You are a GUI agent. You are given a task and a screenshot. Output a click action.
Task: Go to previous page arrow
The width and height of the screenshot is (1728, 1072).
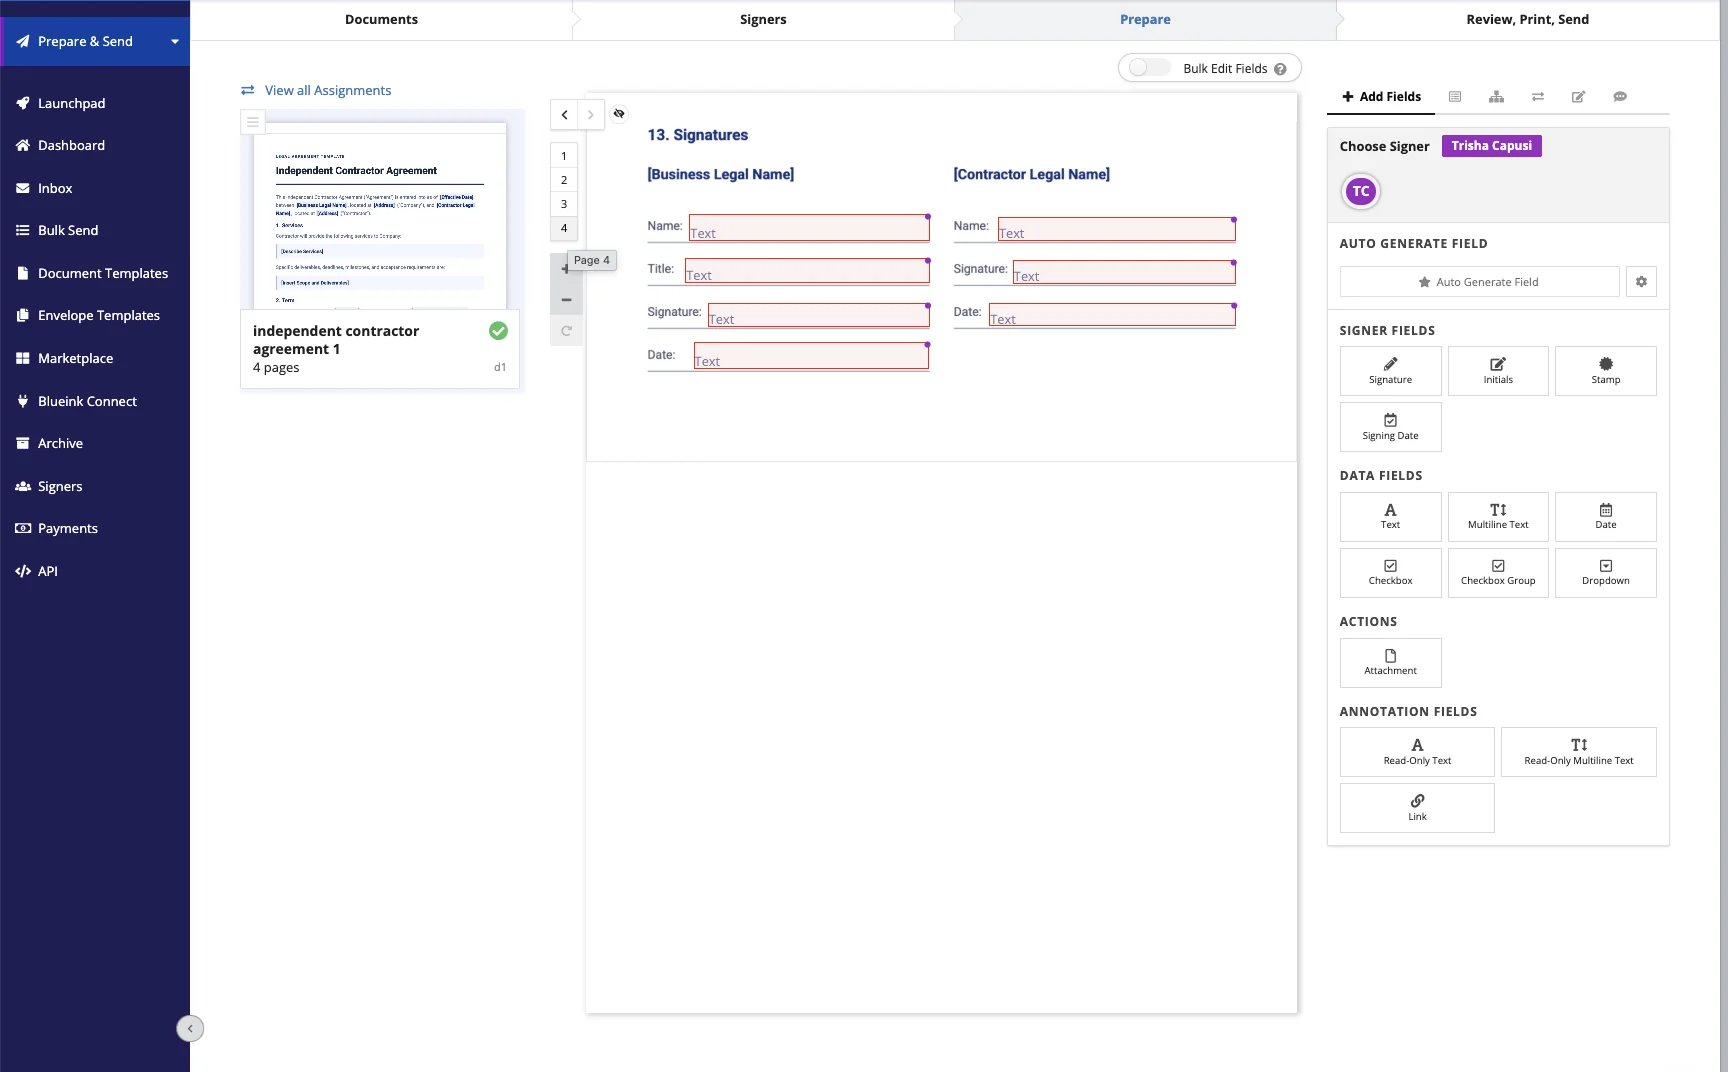pos(564,114)
